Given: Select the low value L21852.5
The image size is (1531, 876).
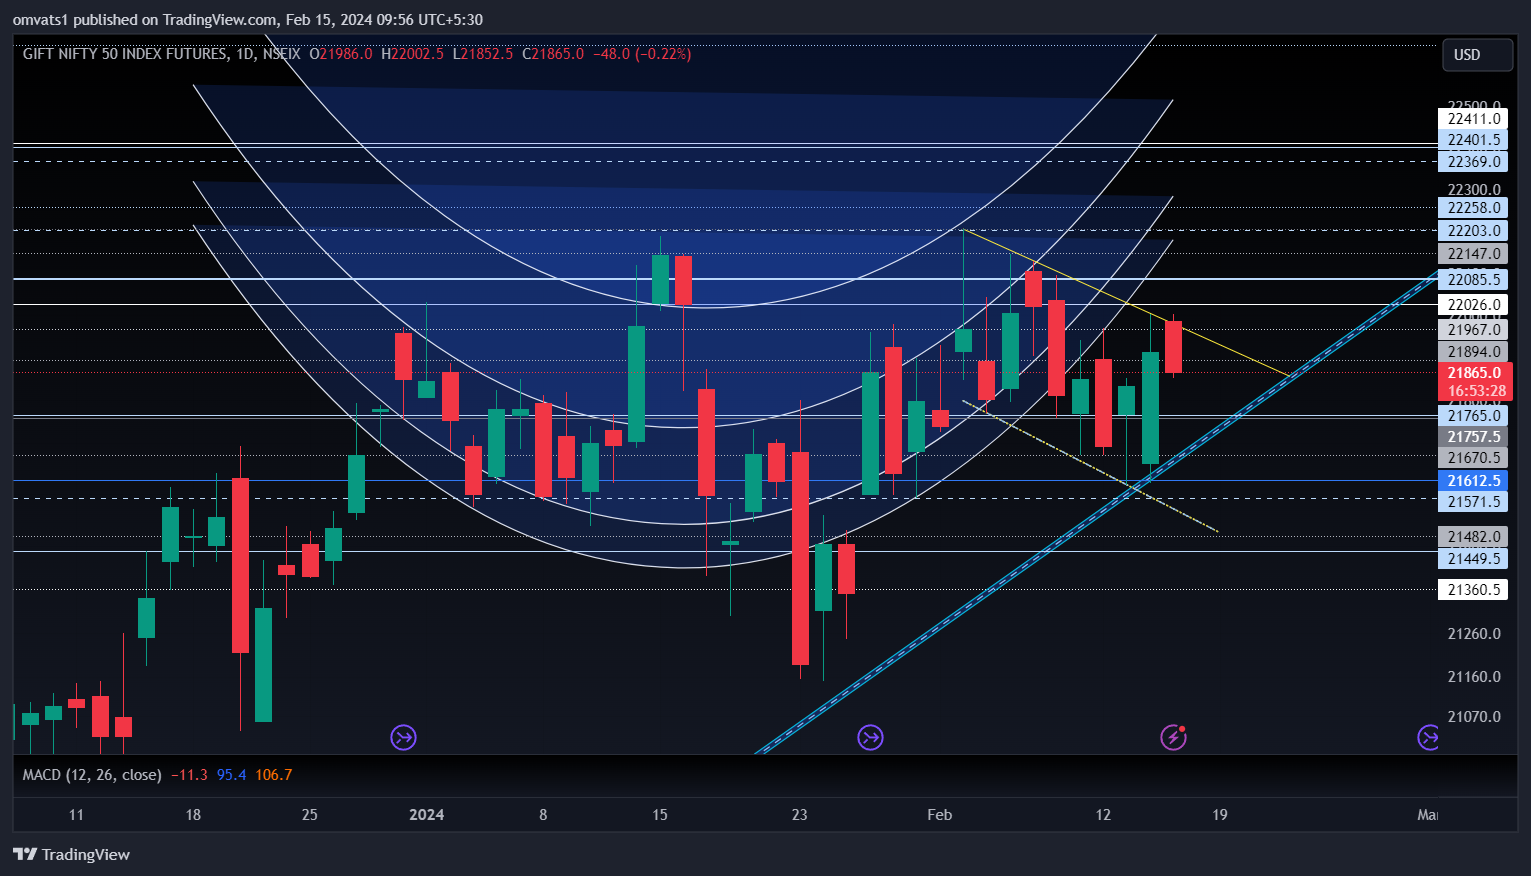Looking at the screenshot, I should coord(482,54).
